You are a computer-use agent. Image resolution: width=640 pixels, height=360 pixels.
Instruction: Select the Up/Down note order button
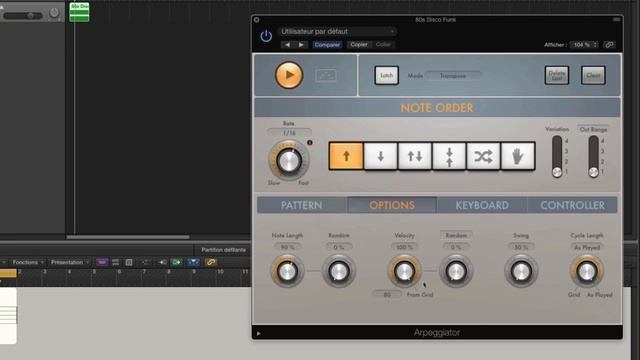click(x=415, y=156)
